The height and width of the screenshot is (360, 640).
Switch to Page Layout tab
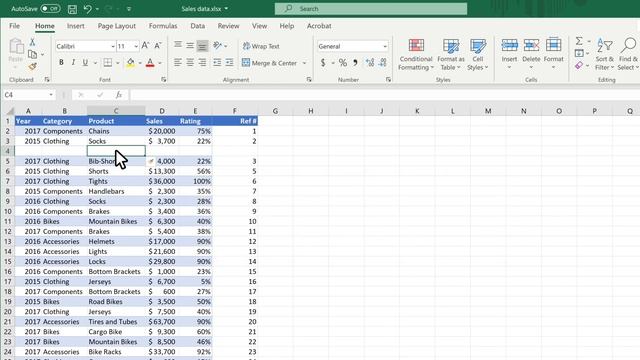117,26
